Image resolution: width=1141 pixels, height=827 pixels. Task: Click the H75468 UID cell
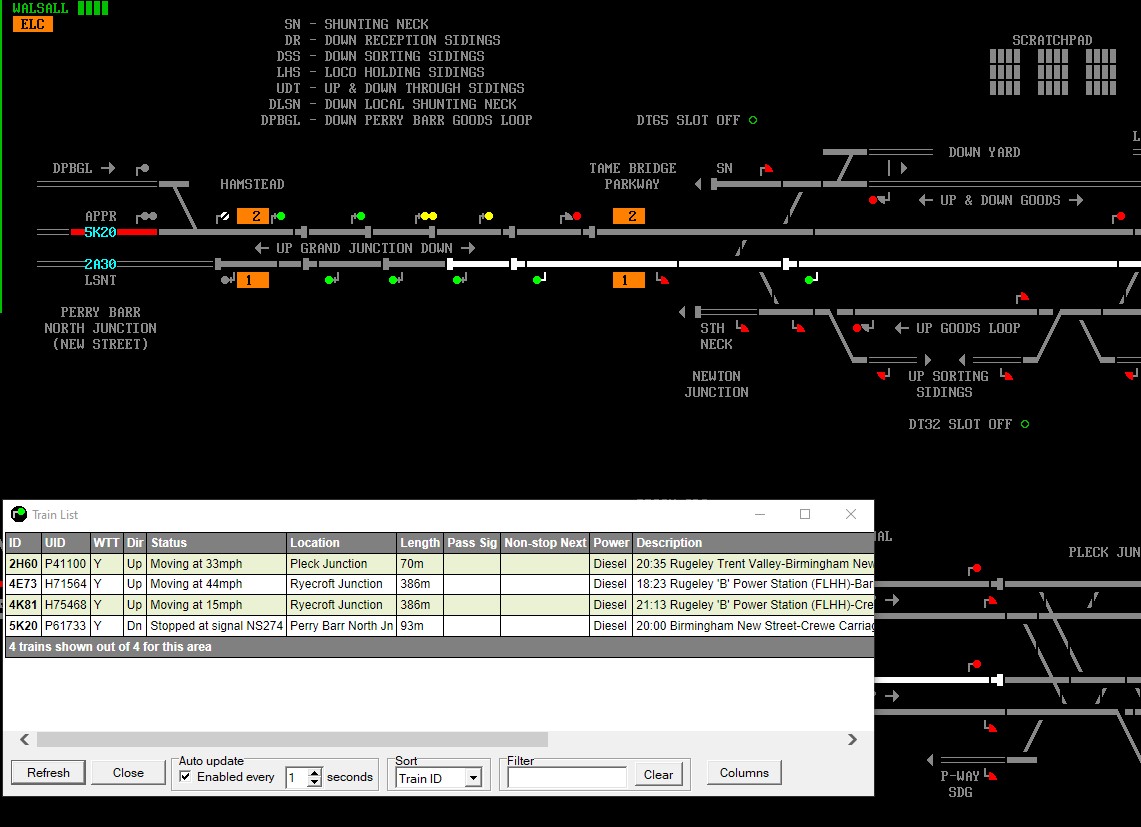65,605
